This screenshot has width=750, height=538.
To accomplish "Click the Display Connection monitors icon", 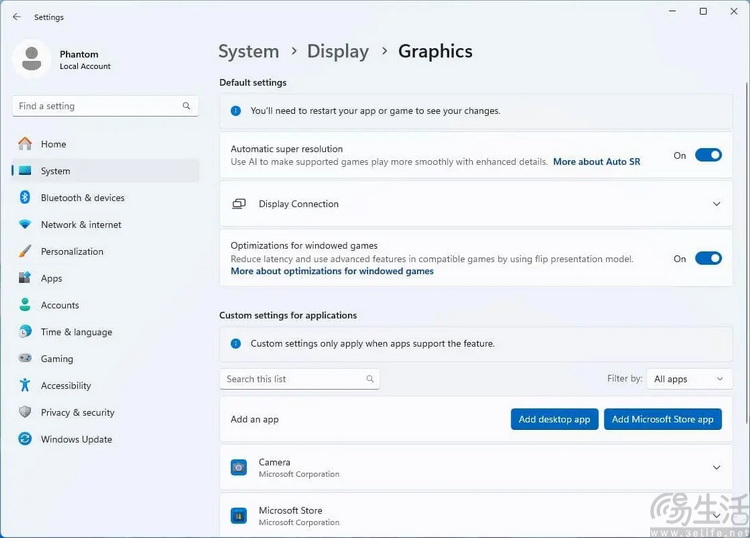I will [x=239, y=204].
